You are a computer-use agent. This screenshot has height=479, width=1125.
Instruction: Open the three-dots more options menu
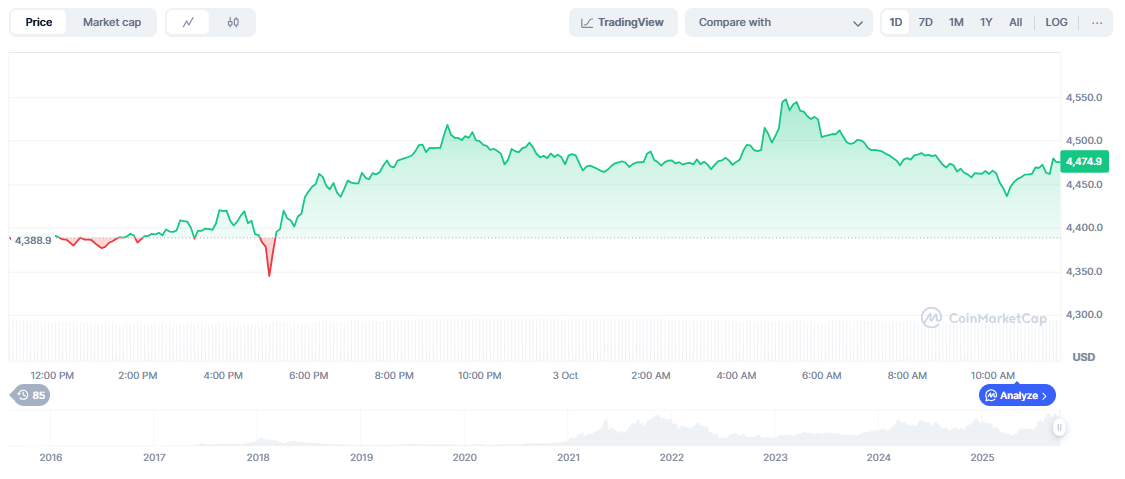1097,22
